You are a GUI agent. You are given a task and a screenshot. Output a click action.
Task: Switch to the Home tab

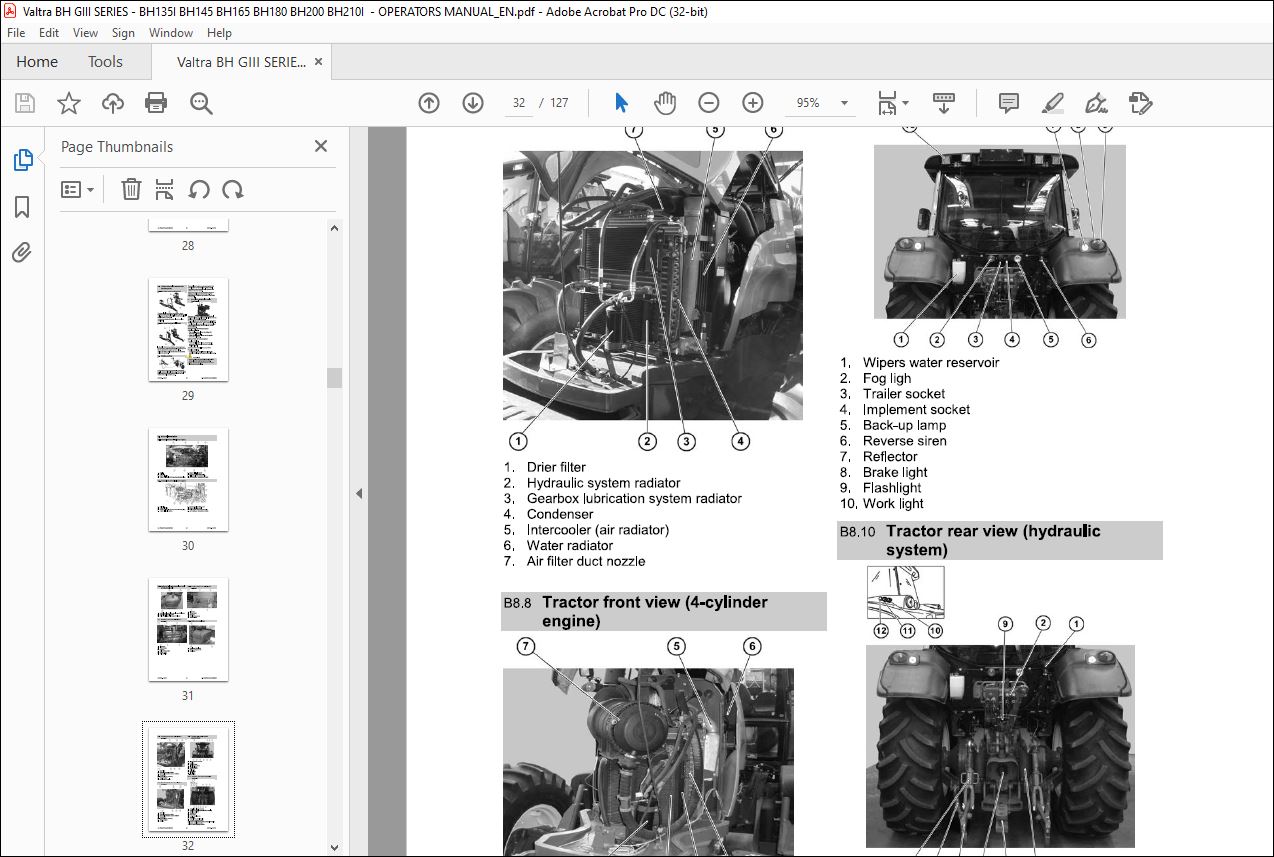click(x=37, y=62)
